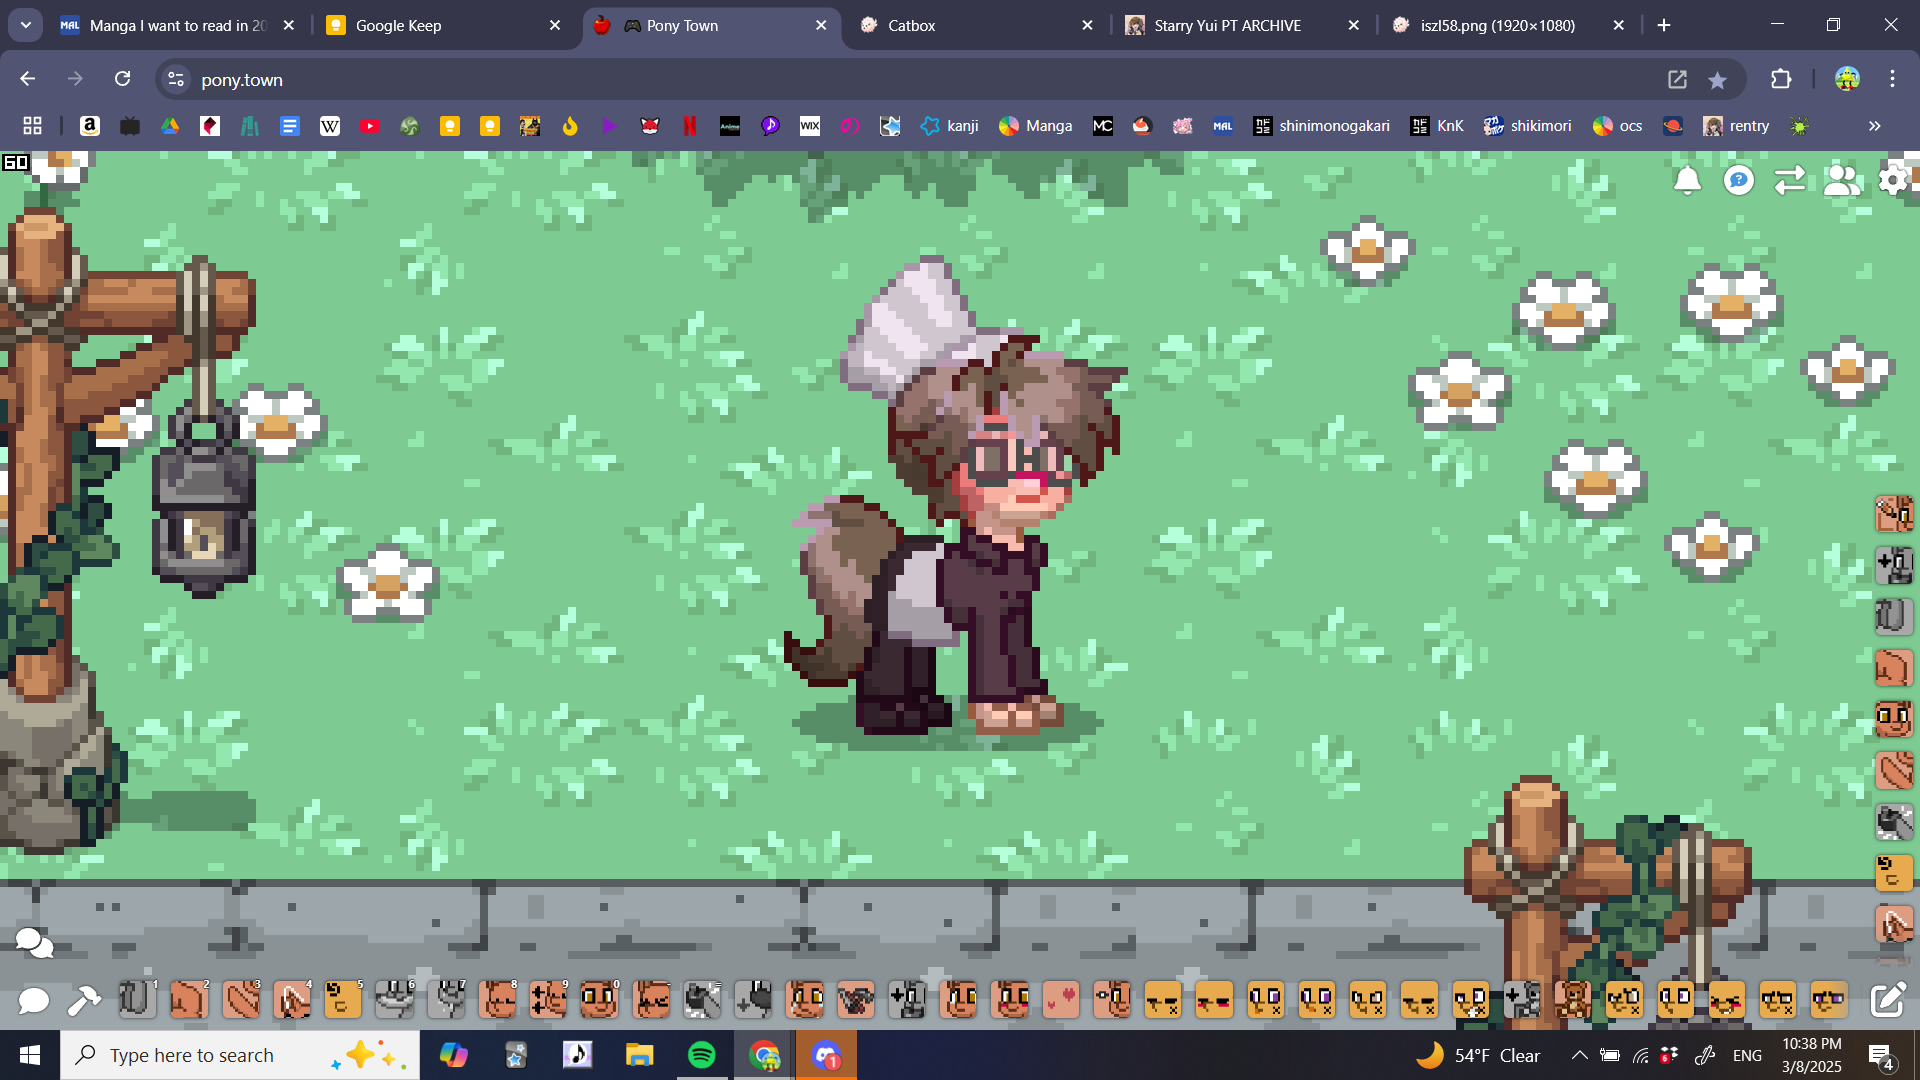Open the friends list icon

pyautogui.click(x=1841, y=180)
